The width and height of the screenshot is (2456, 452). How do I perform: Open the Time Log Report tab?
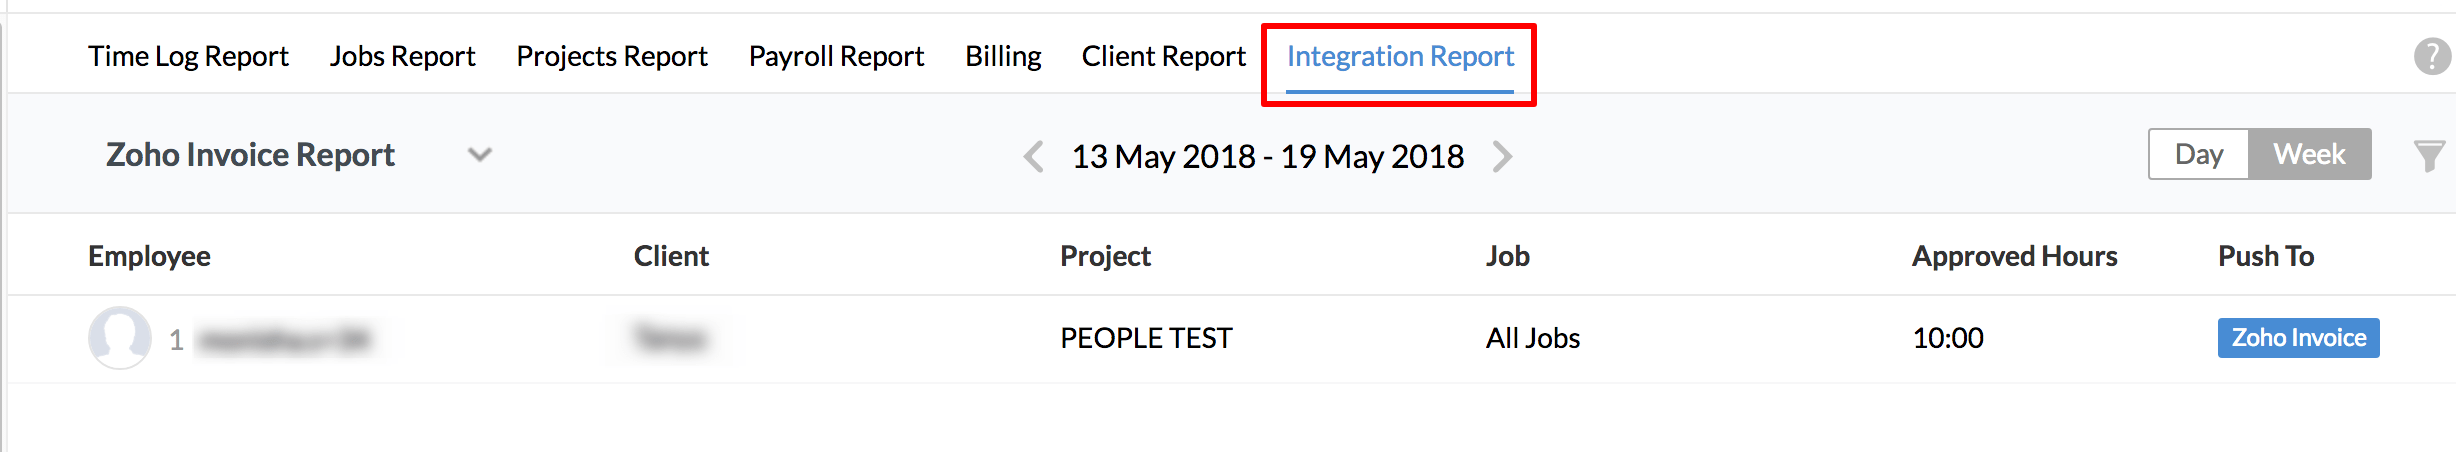tap(188, 56)
